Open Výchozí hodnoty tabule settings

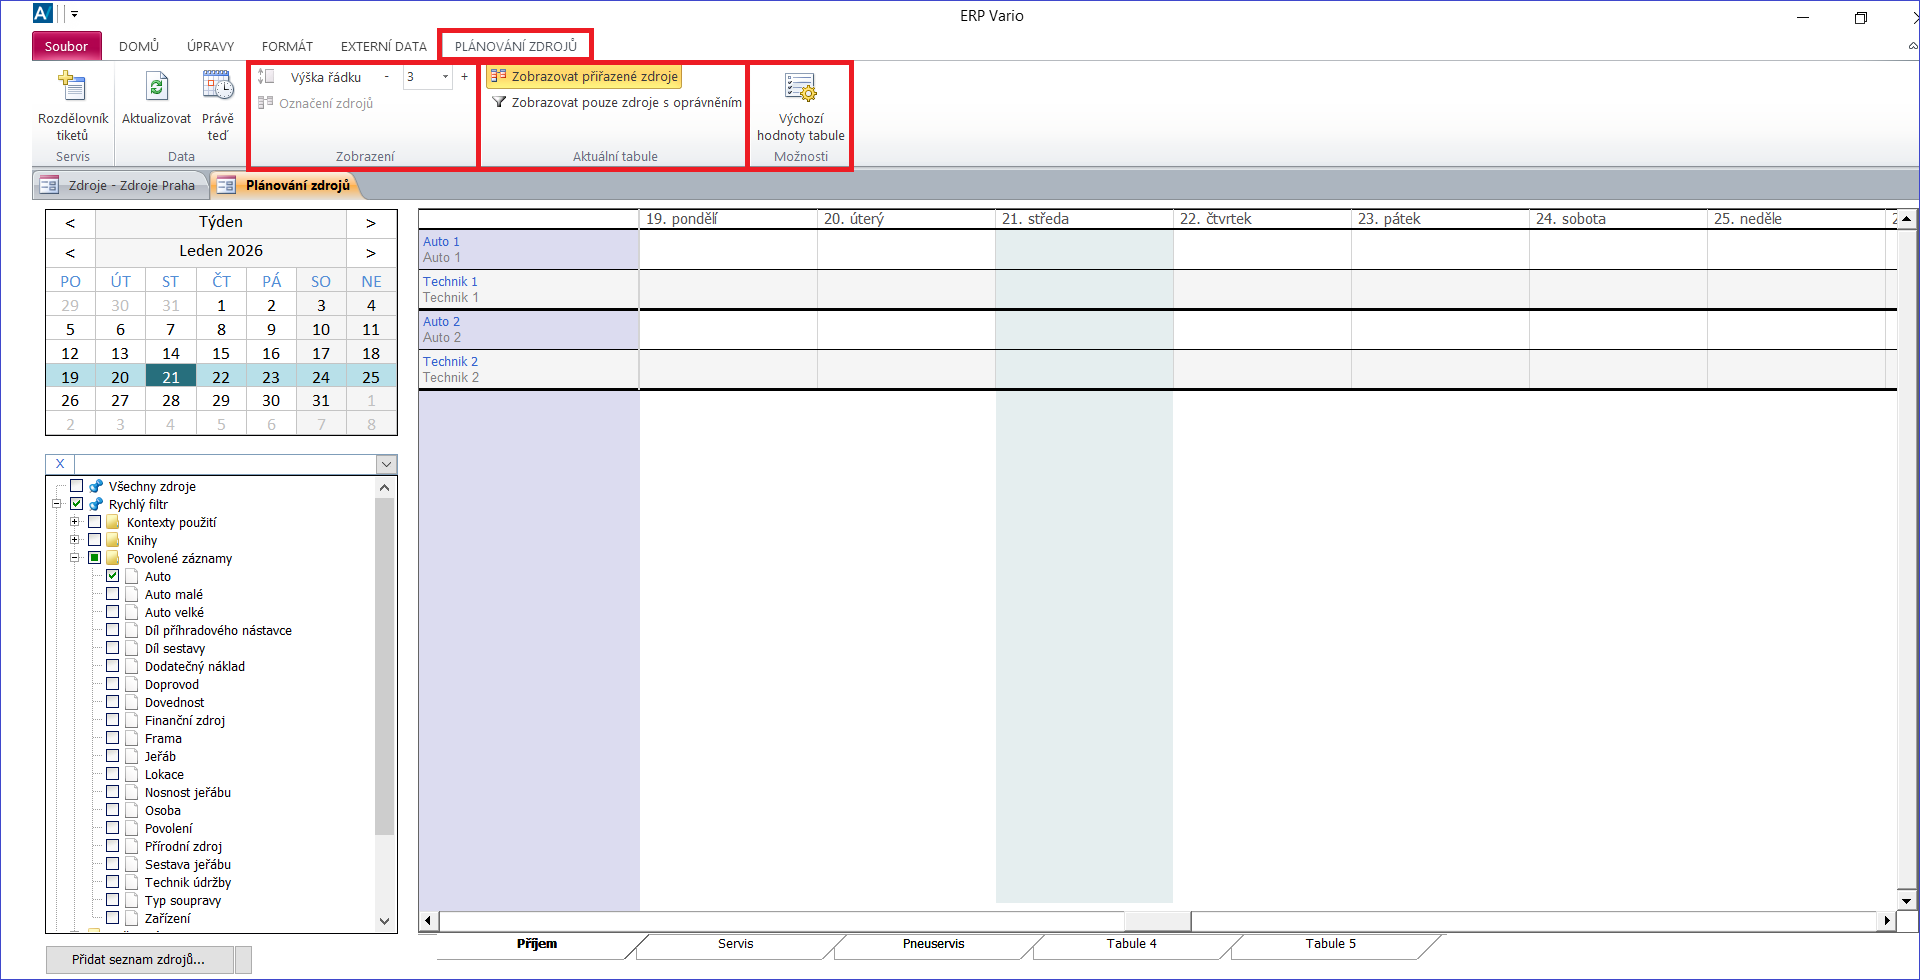[x=800, y=90]
